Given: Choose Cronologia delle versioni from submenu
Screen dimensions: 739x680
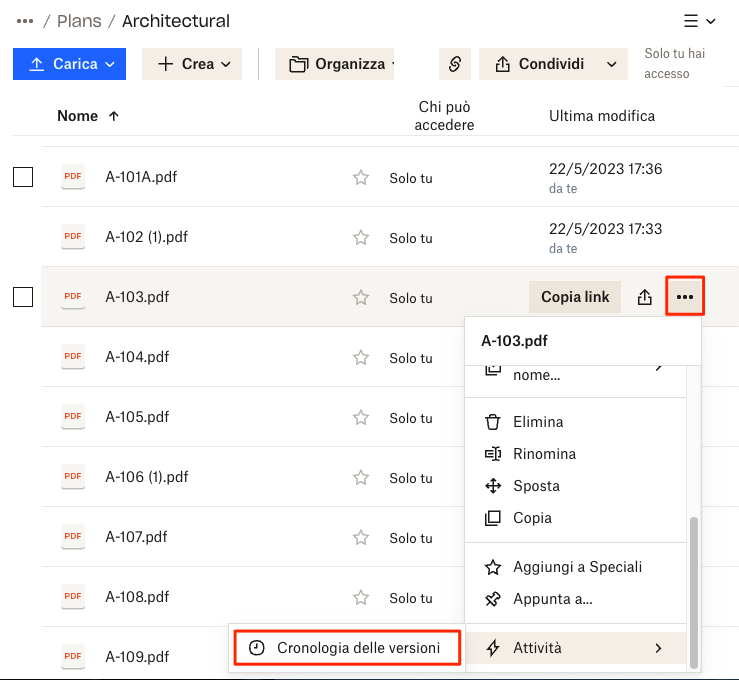Looking at the screenshot, I should pos(347,648).
